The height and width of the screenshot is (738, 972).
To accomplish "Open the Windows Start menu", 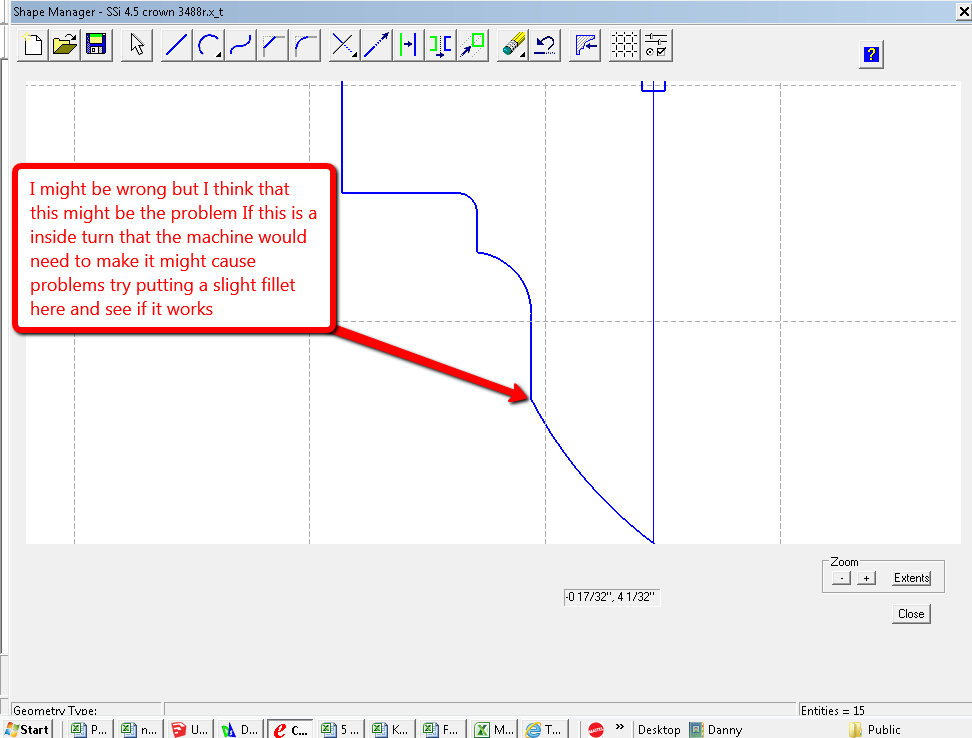I will 28,729.
